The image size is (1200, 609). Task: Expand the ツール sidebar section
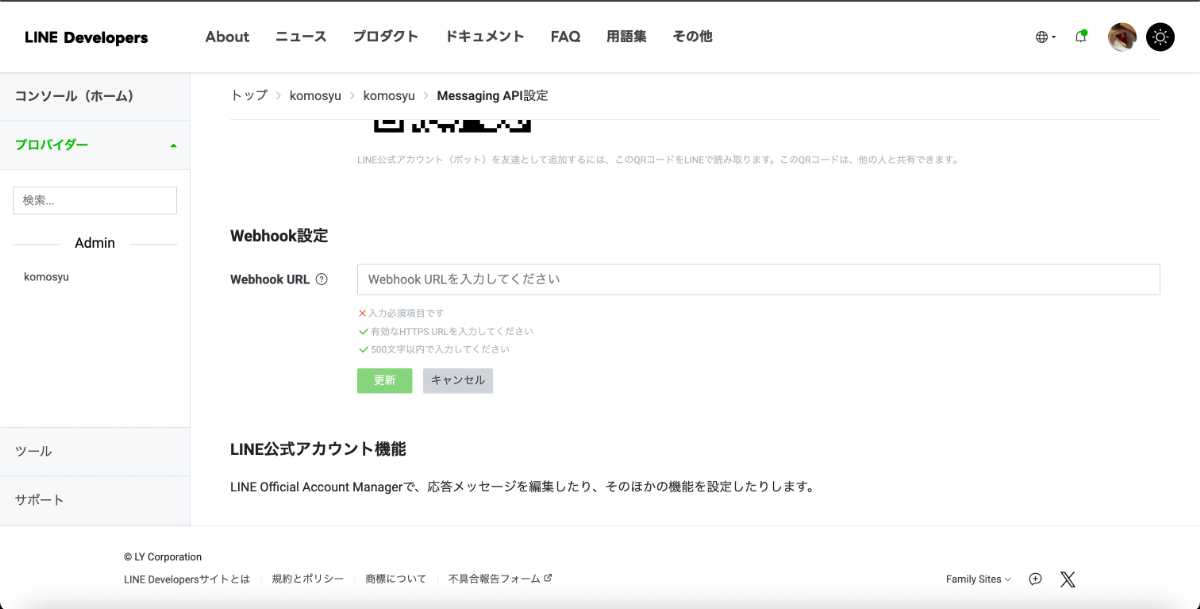point(95,452)
